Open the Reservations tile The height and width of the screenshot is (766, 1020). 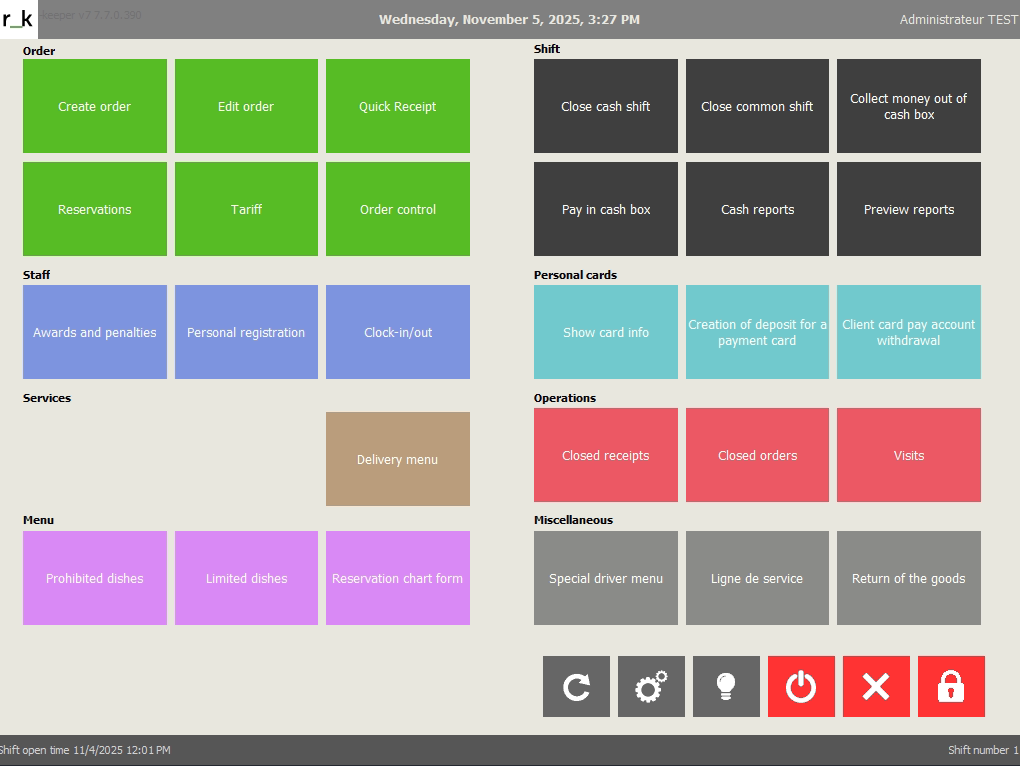point(95,209)
